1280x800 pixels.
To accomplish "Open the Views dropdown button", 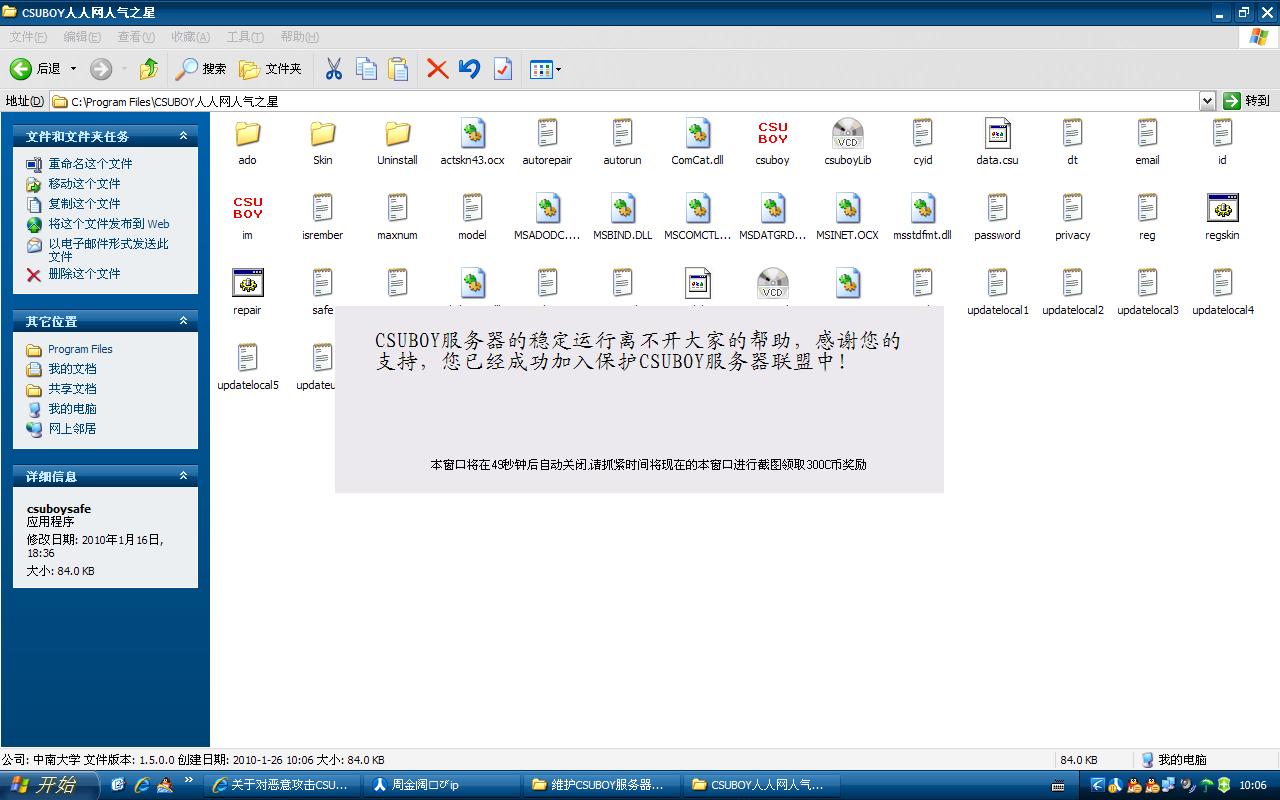I will 545,69.
